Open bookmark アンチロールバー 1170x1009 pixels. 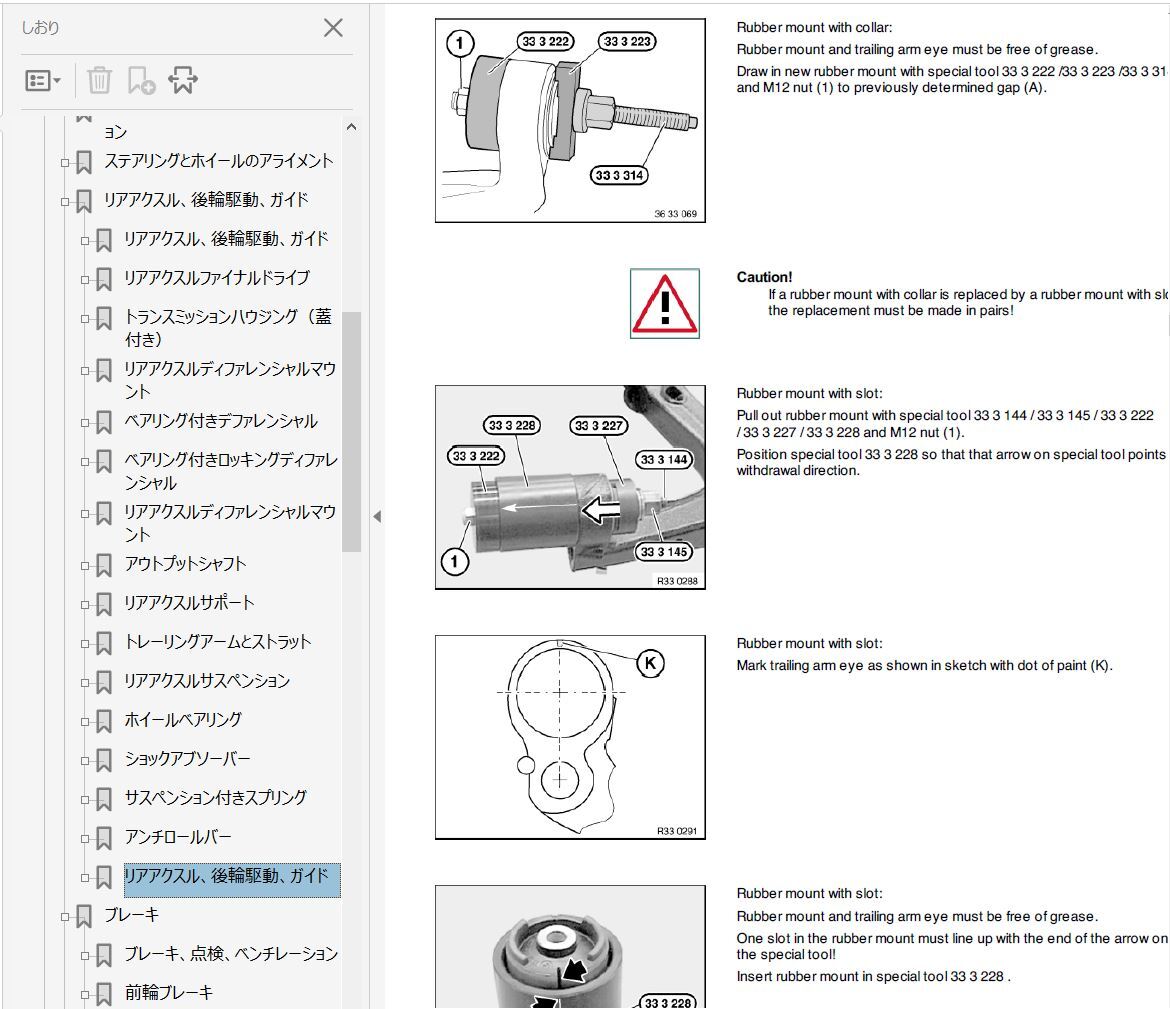click(178, 837)
